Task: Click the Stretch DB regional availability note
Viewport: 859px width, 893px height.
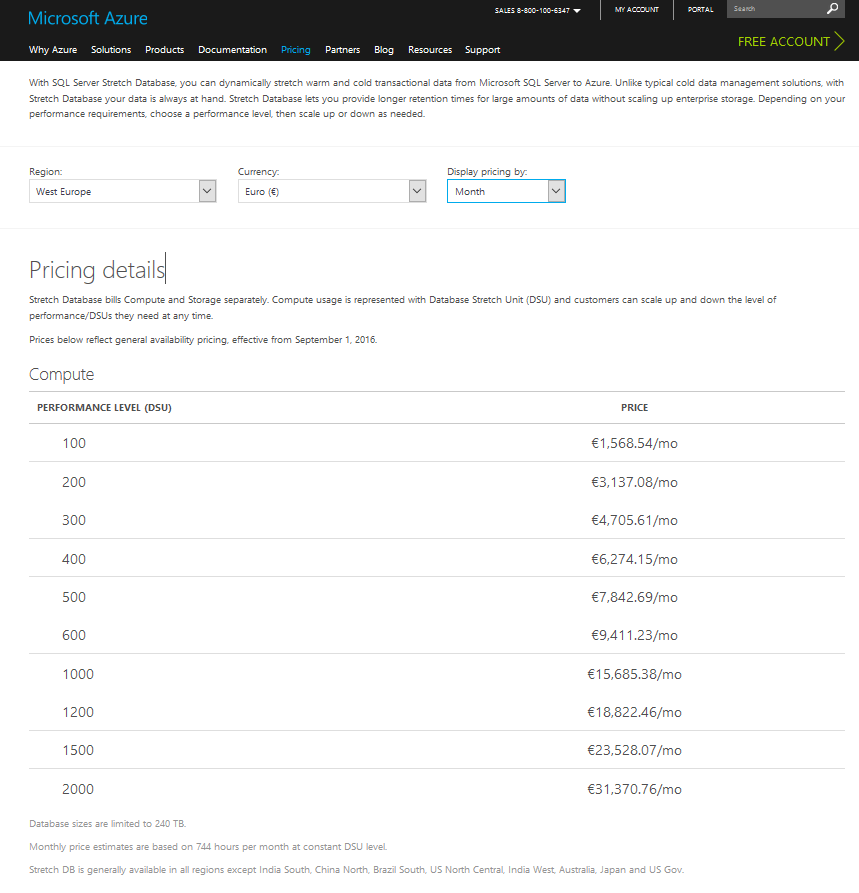Action: (x=357, y=870)
